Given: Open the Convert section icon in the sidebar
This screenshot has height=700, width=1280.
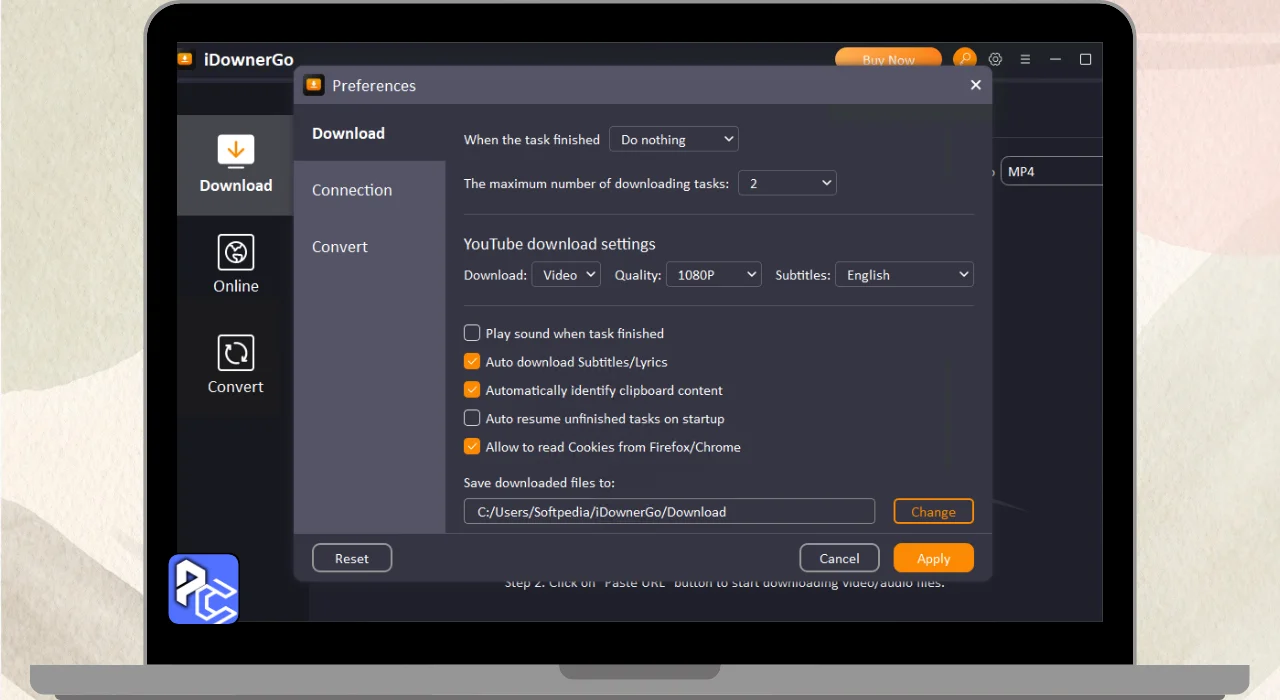Looking at the screenshot, I should click(x=235, y=353).
